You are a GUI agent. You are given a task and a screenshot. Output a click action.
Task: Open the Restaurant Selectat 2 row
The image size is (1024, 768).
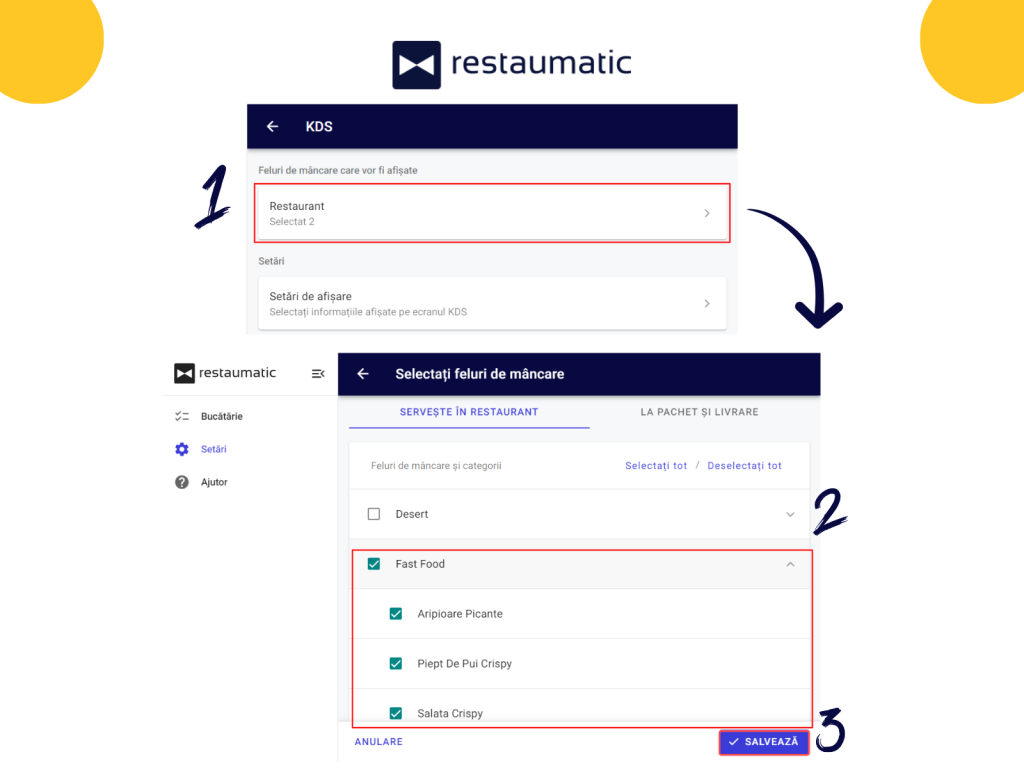click(x=492, y=214)
